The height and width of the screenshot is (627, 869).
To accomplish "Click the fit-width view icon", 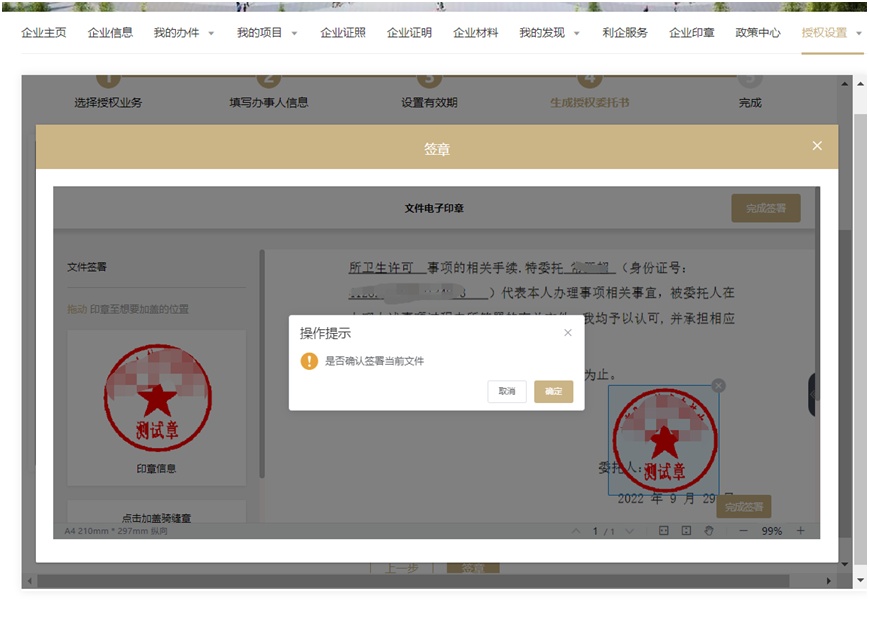I will pos(664,531).
